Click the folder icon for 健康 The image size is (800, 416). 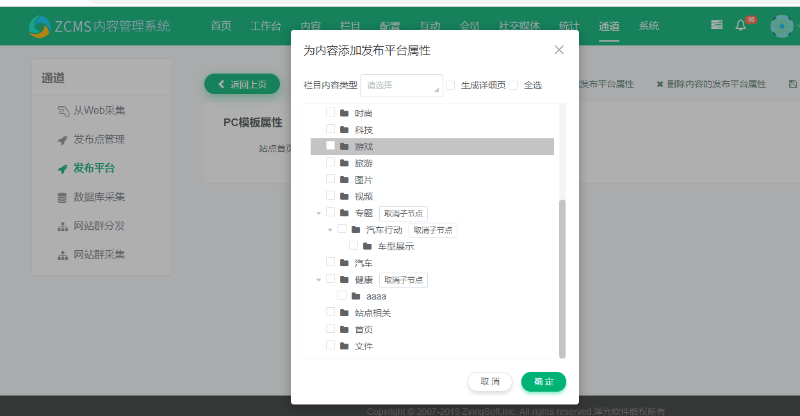(344, 280)
